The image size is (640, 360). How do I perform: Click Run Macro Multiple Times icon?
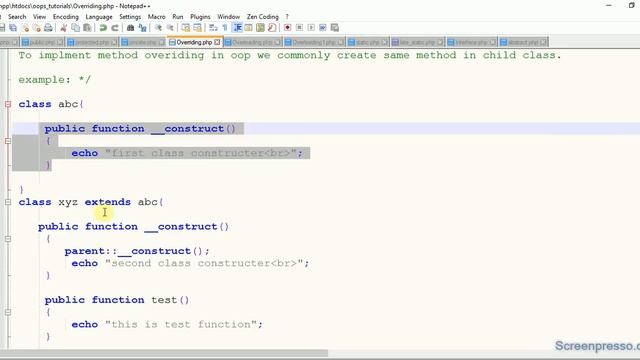323,28
